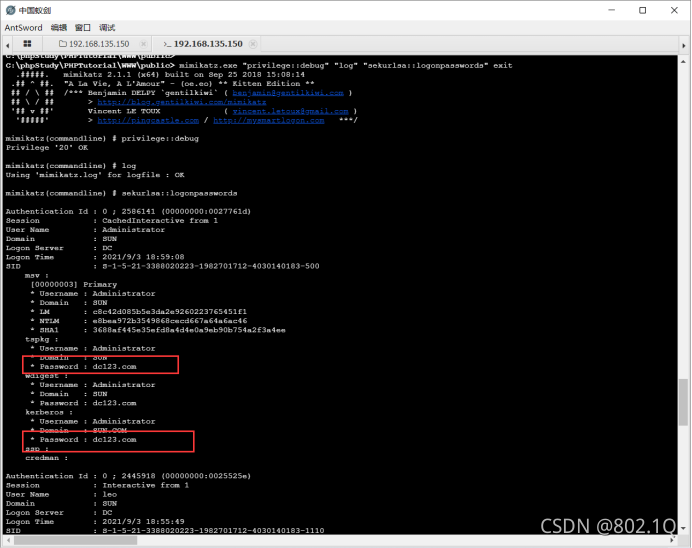
Task: Open the mysmartlogon.com link
Action: click(269, 120)
